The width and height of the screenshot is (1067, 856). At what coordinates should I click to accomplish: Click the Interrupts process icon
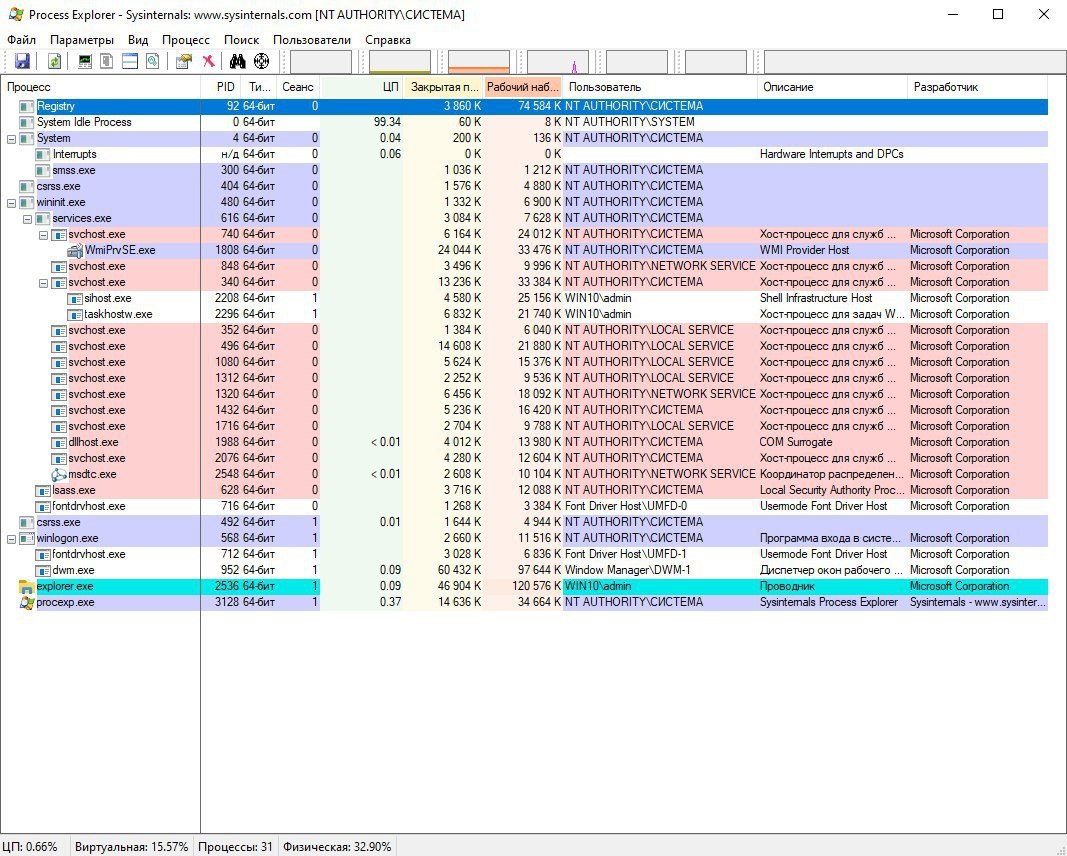(x=43, y=154)
